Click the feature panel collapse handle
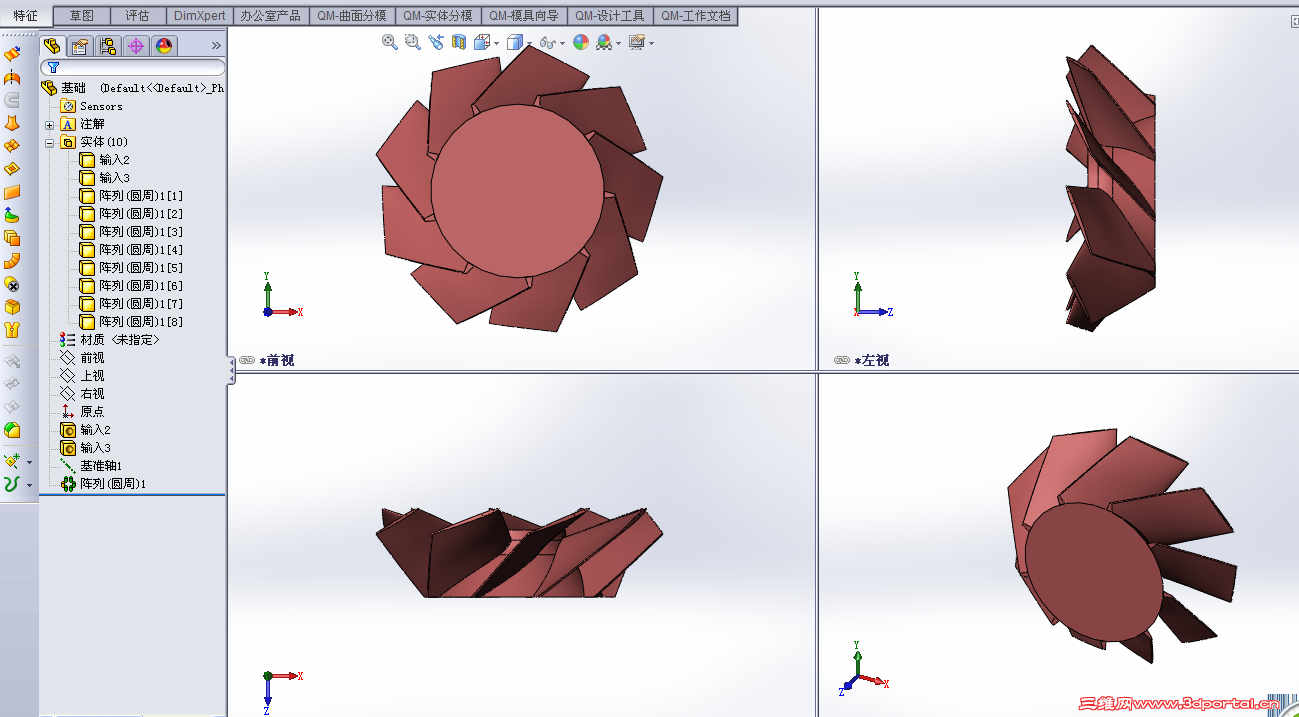The width and height of the screenshot is (1299, 717). [x=232, y=371]
